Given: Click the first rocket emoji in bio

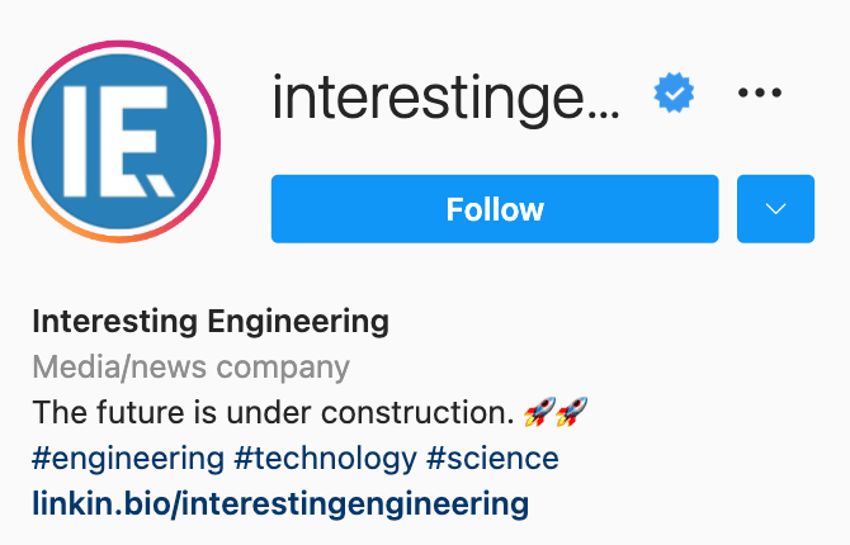Looking at the screenshot, I should 540,411.
